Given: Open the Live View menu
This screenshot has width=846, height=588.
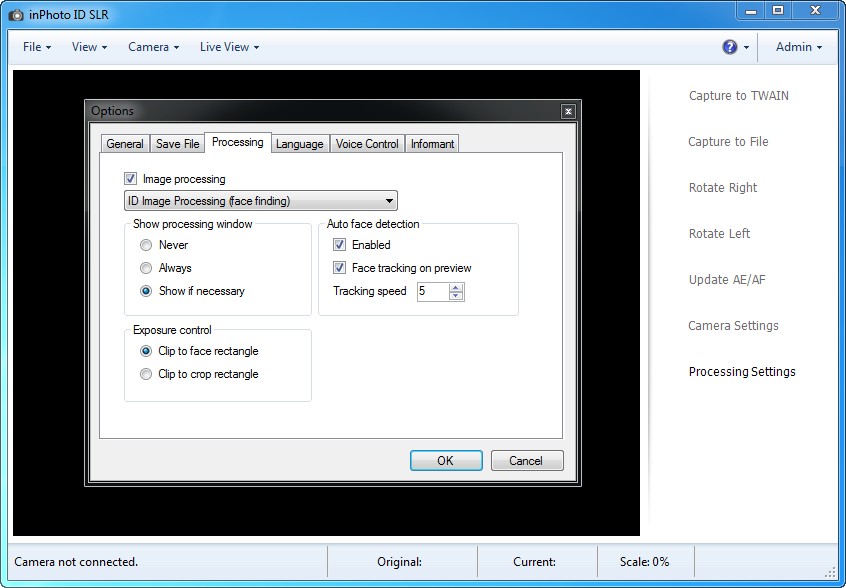Looking at the screenshot, I should point(229,47).
